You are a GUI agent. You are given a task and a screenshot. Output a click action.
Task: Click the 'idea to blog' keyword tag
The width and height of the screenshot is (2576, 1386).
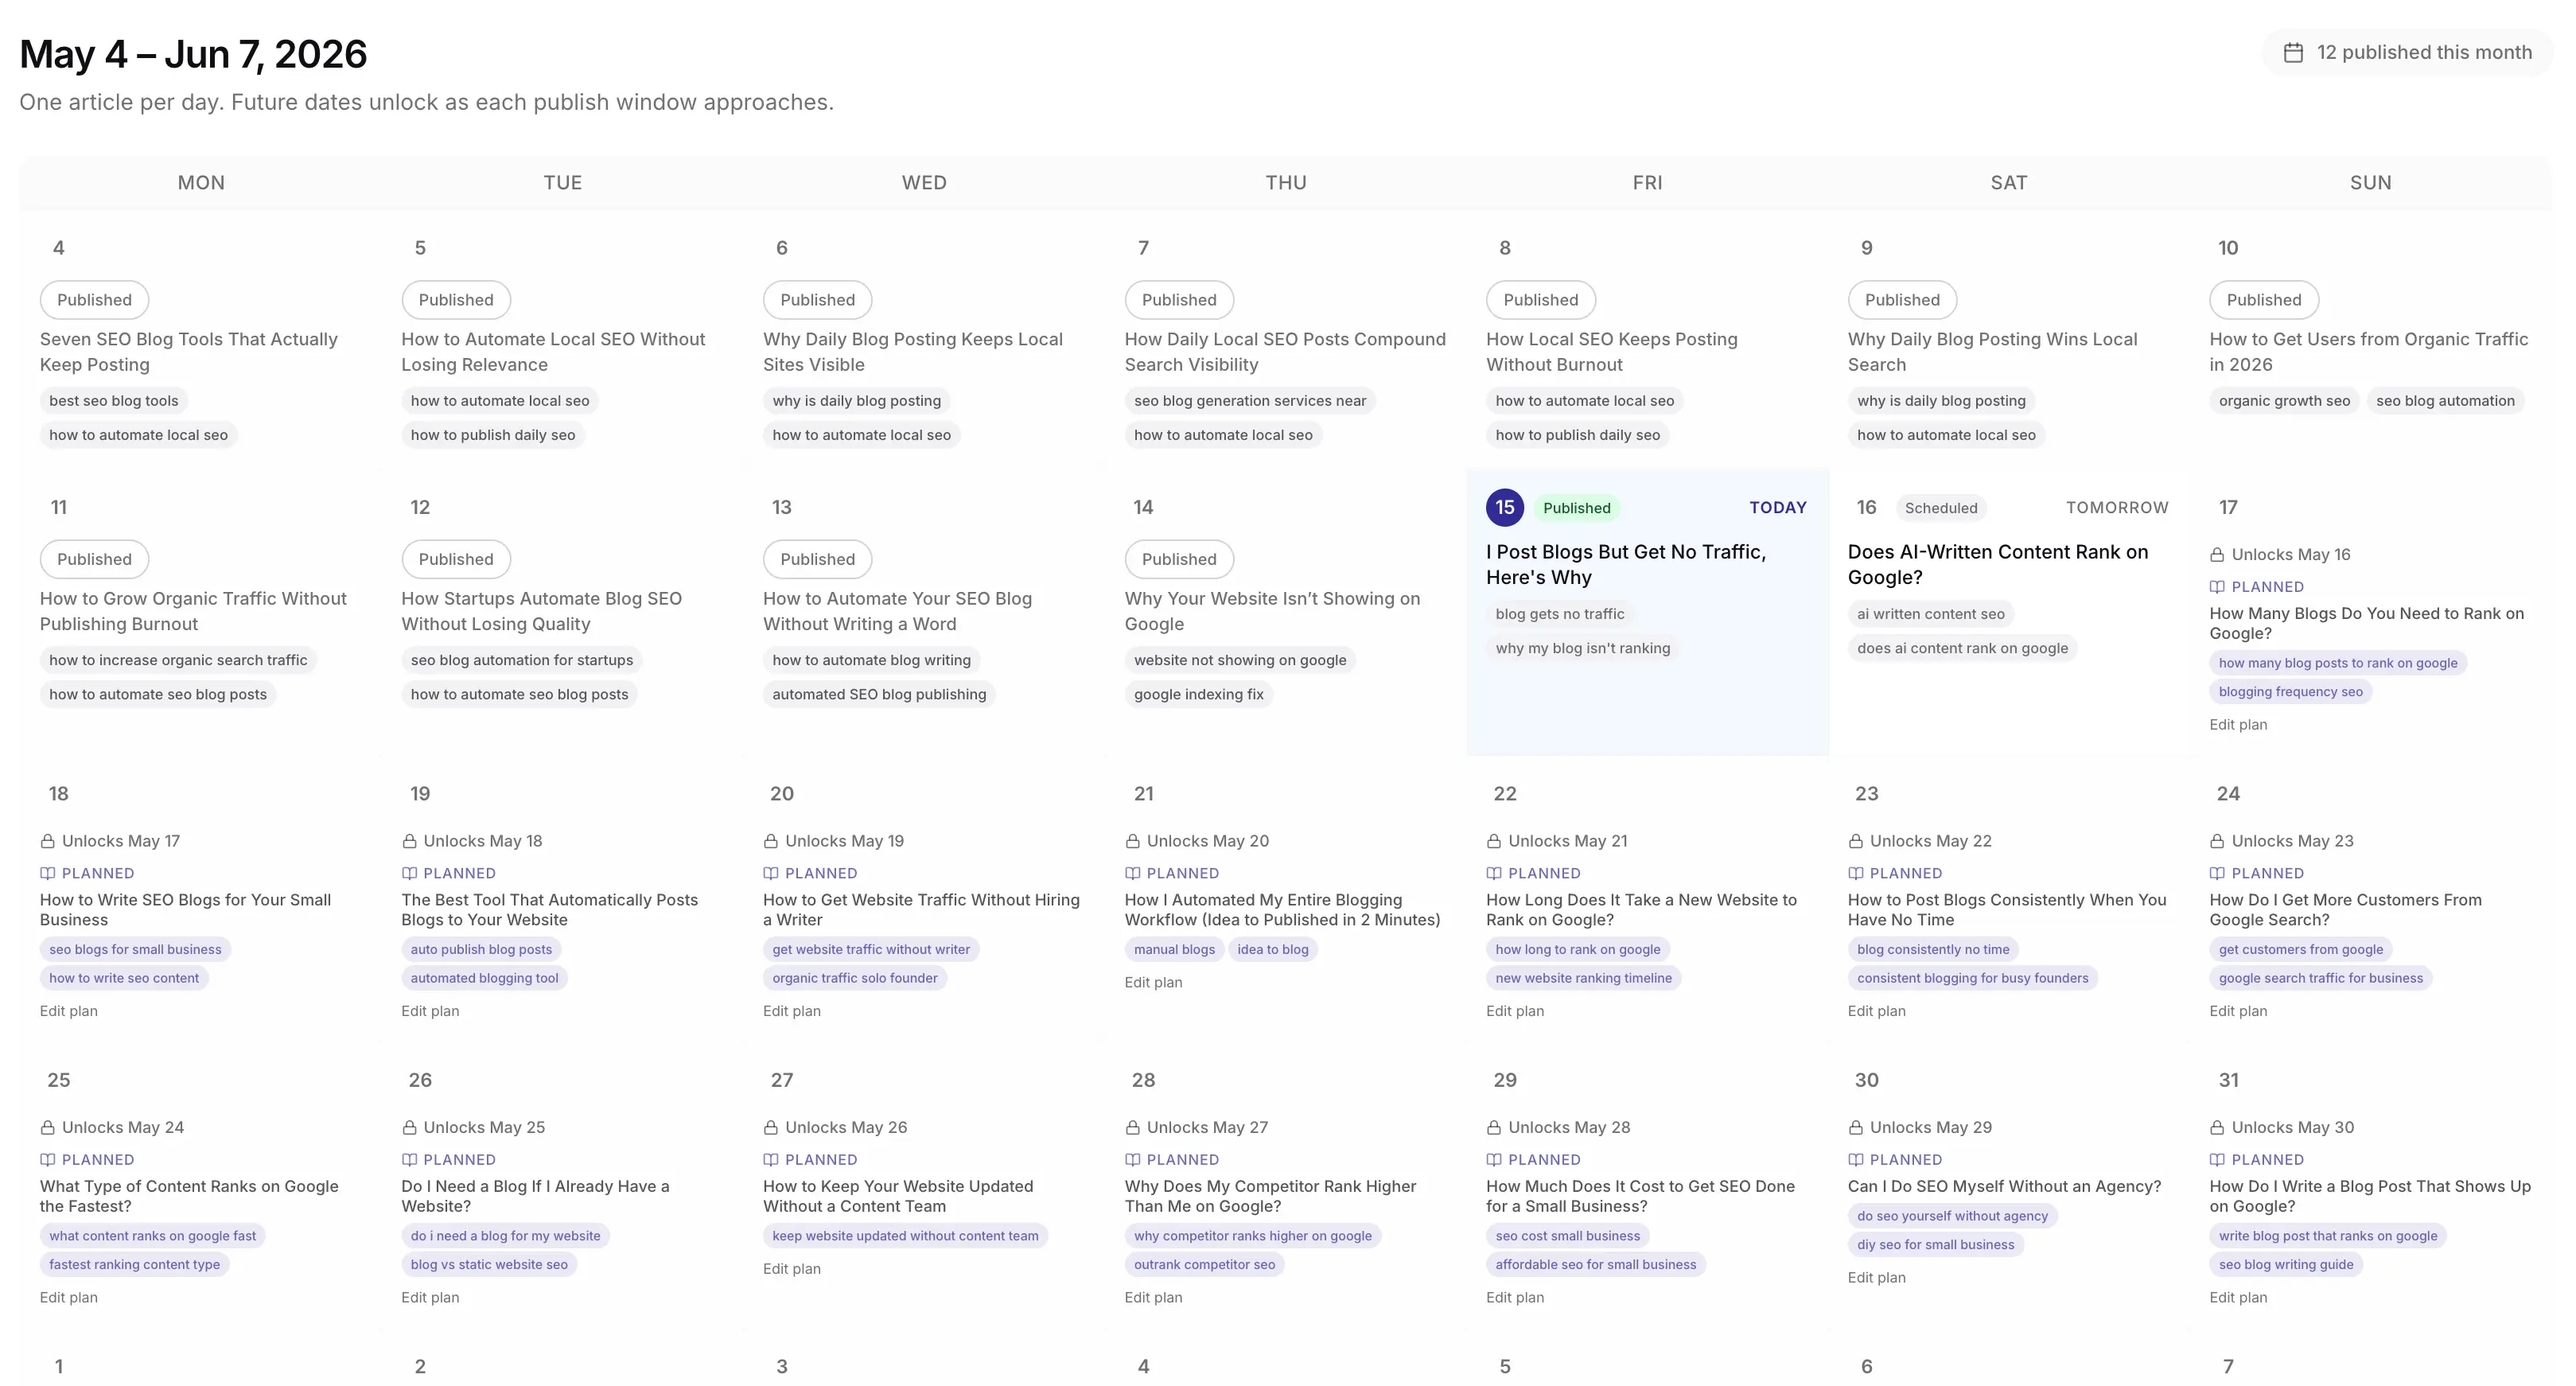pyautogui.click(x=1272, y=950)
